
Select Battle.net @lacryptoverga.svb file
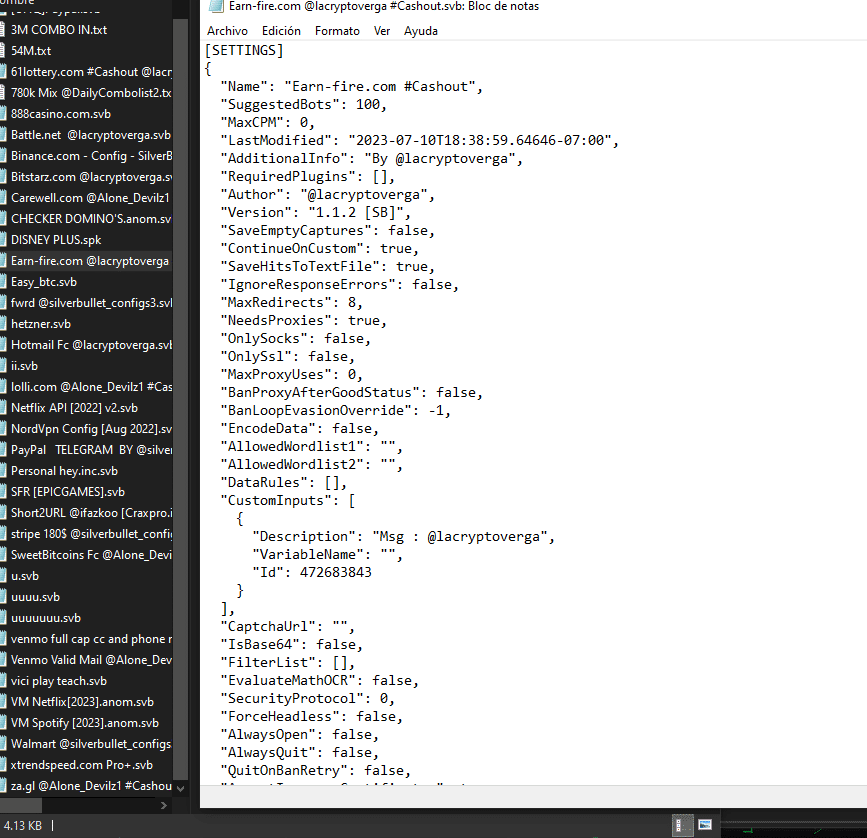click(86, 135)
